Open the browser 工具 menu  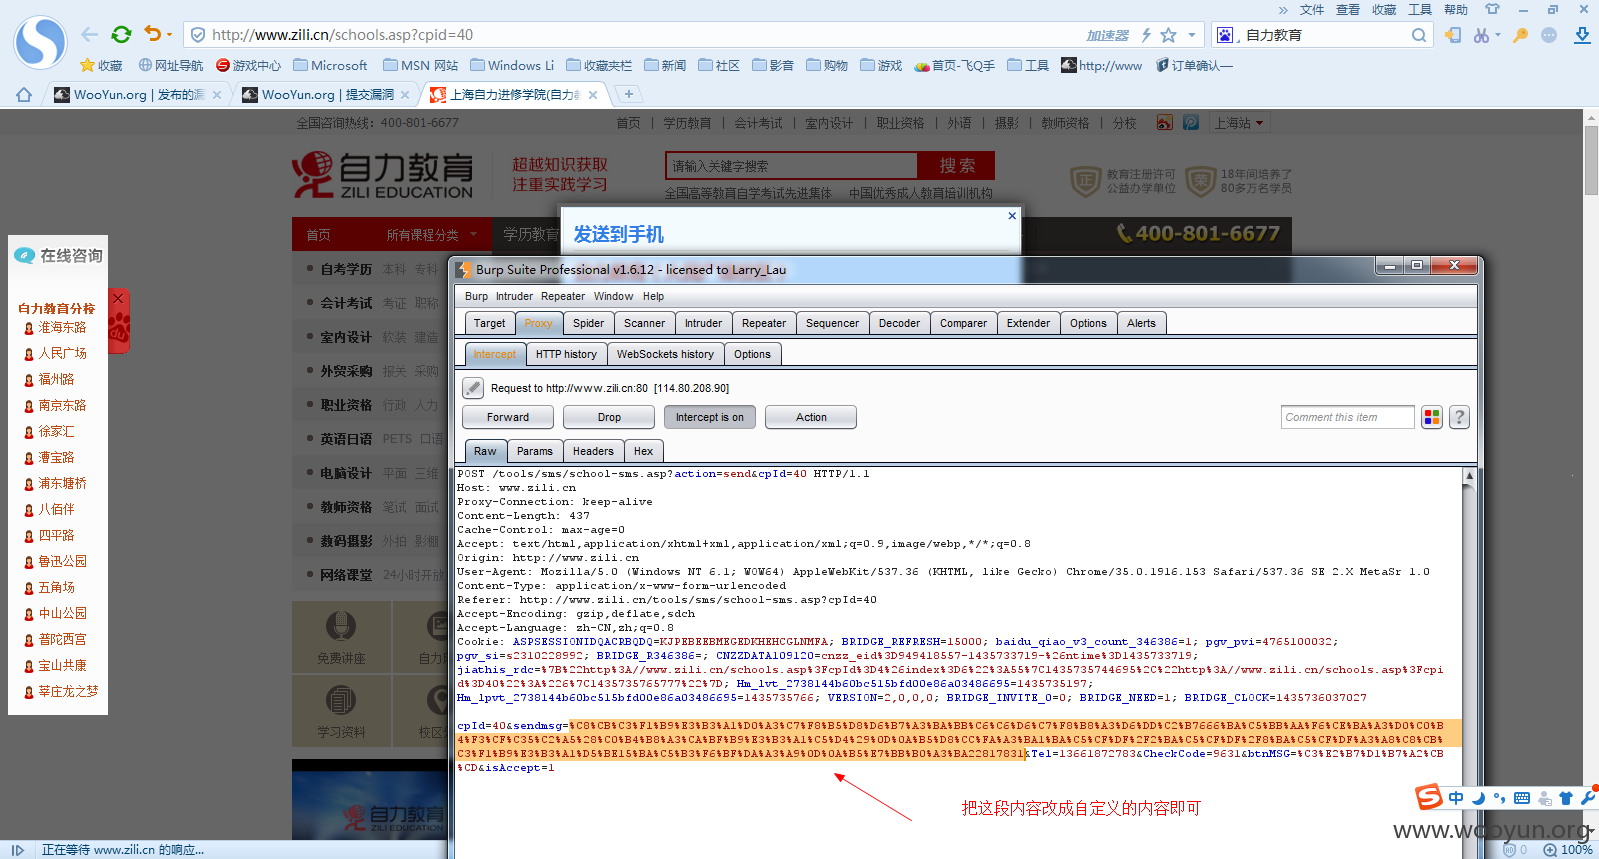[x=1420, y=9]
